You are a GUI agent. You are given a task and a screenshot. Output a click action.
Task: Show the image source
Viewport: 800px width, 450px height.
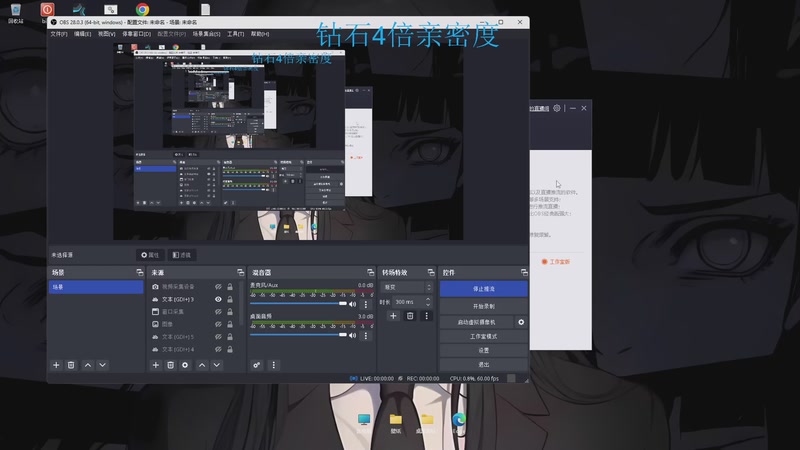pos(218,324)
